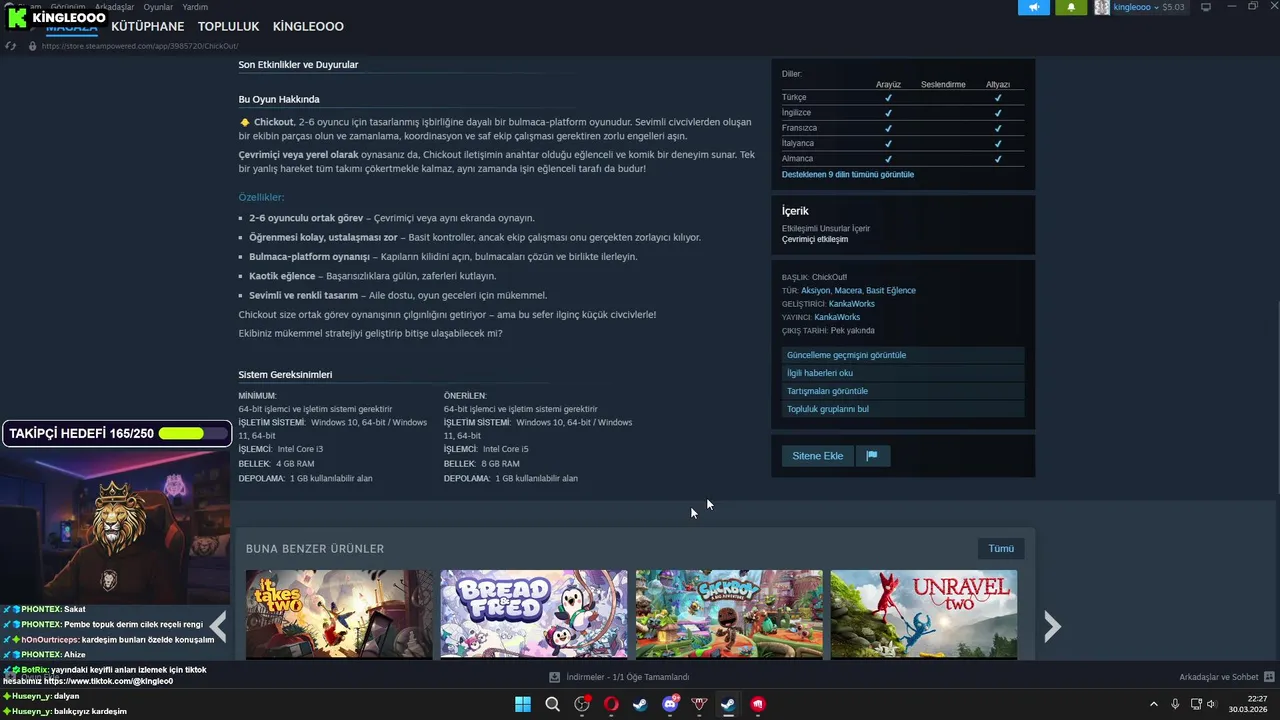This screenshot has width=1280, height=720.
Task: Click the network tray icon
Action: pos(1197,704)
